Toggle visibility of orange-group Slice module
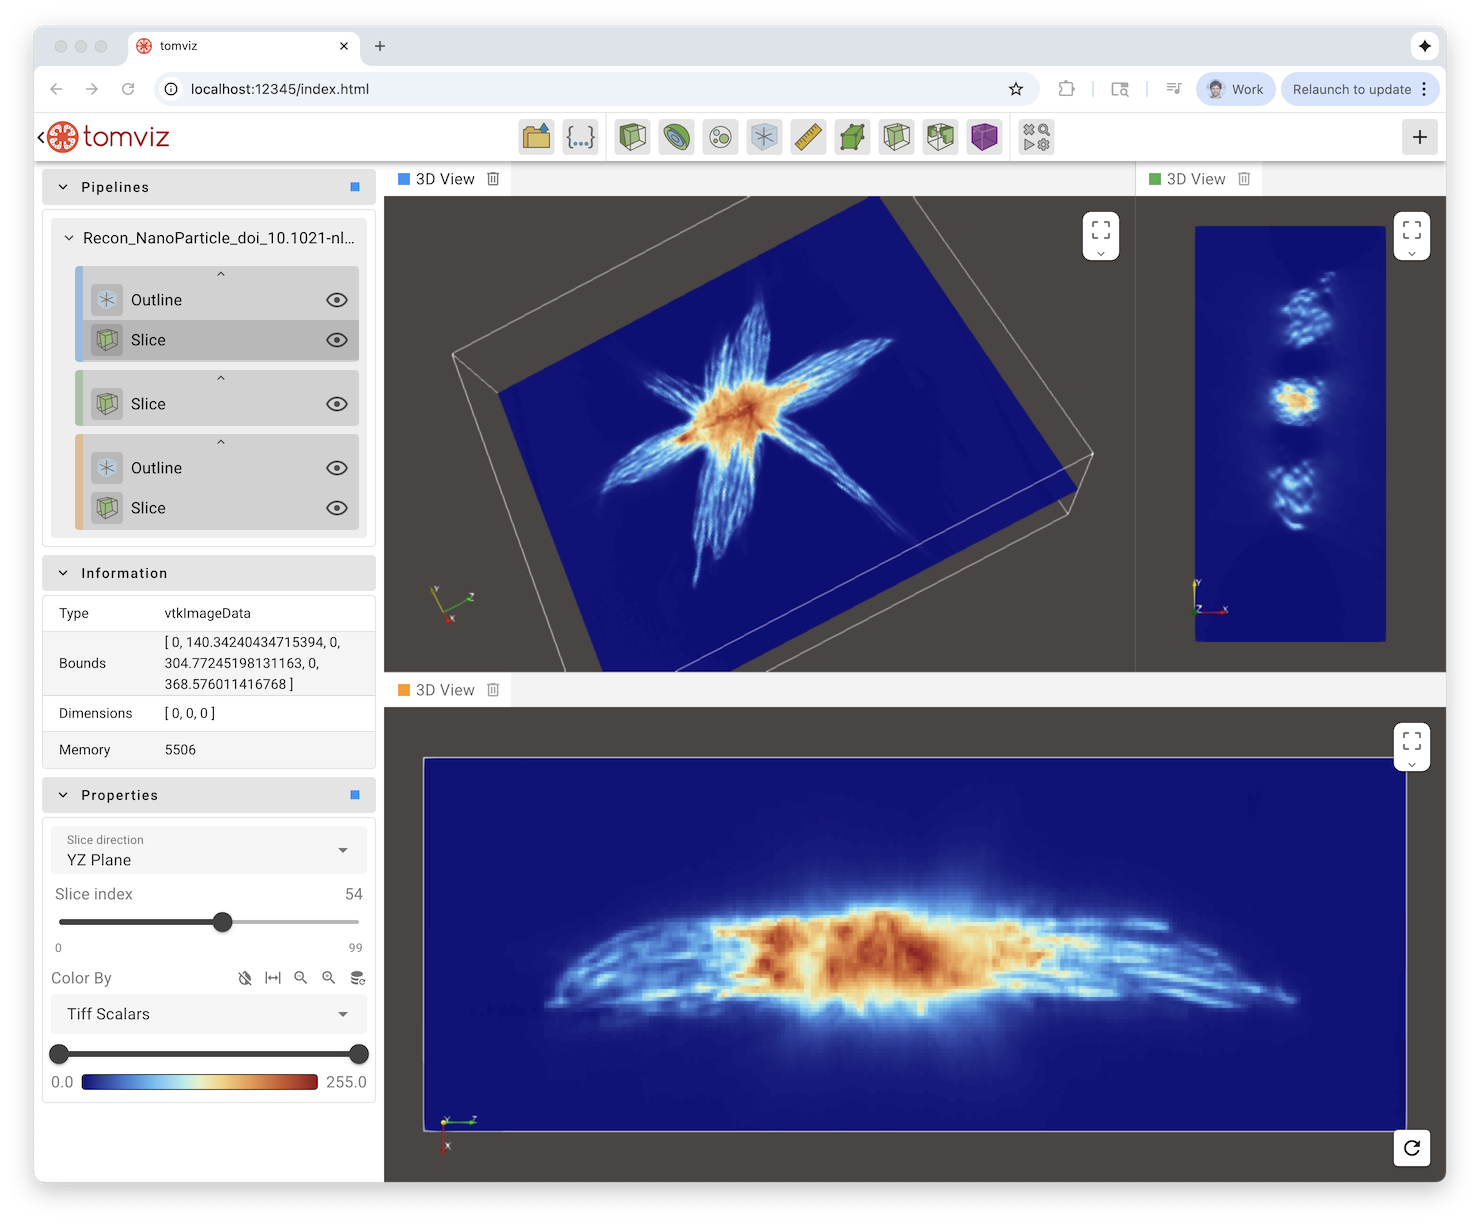This screenshot has width=1480, height=1224. (x=337, y=508)
